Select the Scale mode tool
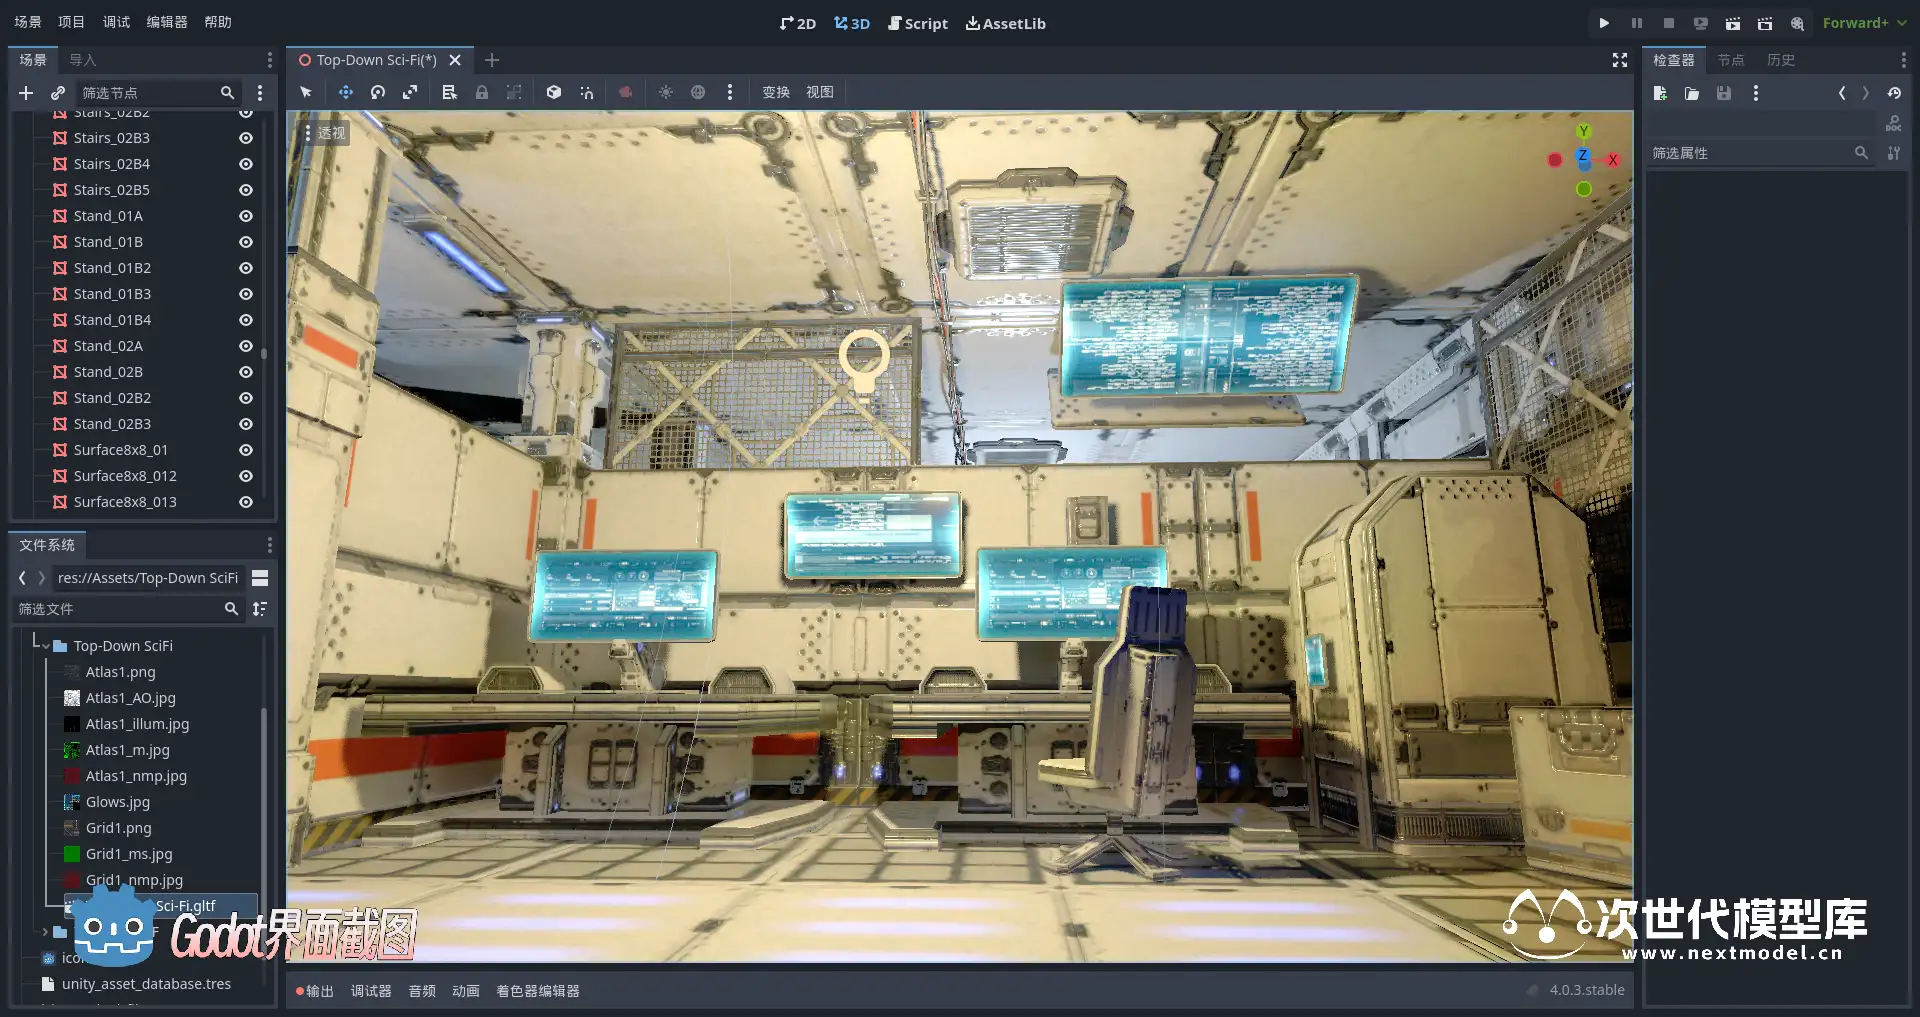 (409, 92)
